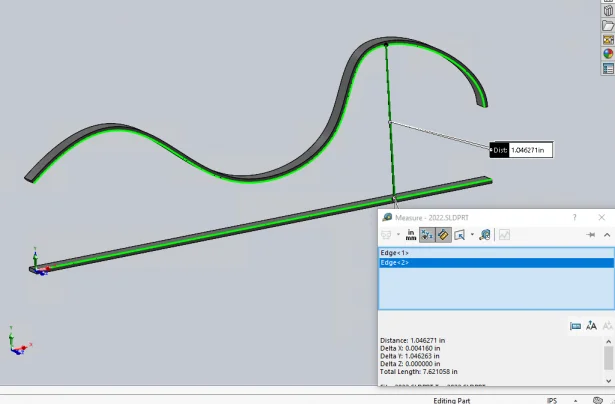The image size is (615, 404).
Task: Open Custom Properties tab in Task Pane
Action: pyautogui.click(x=608, y=69)
